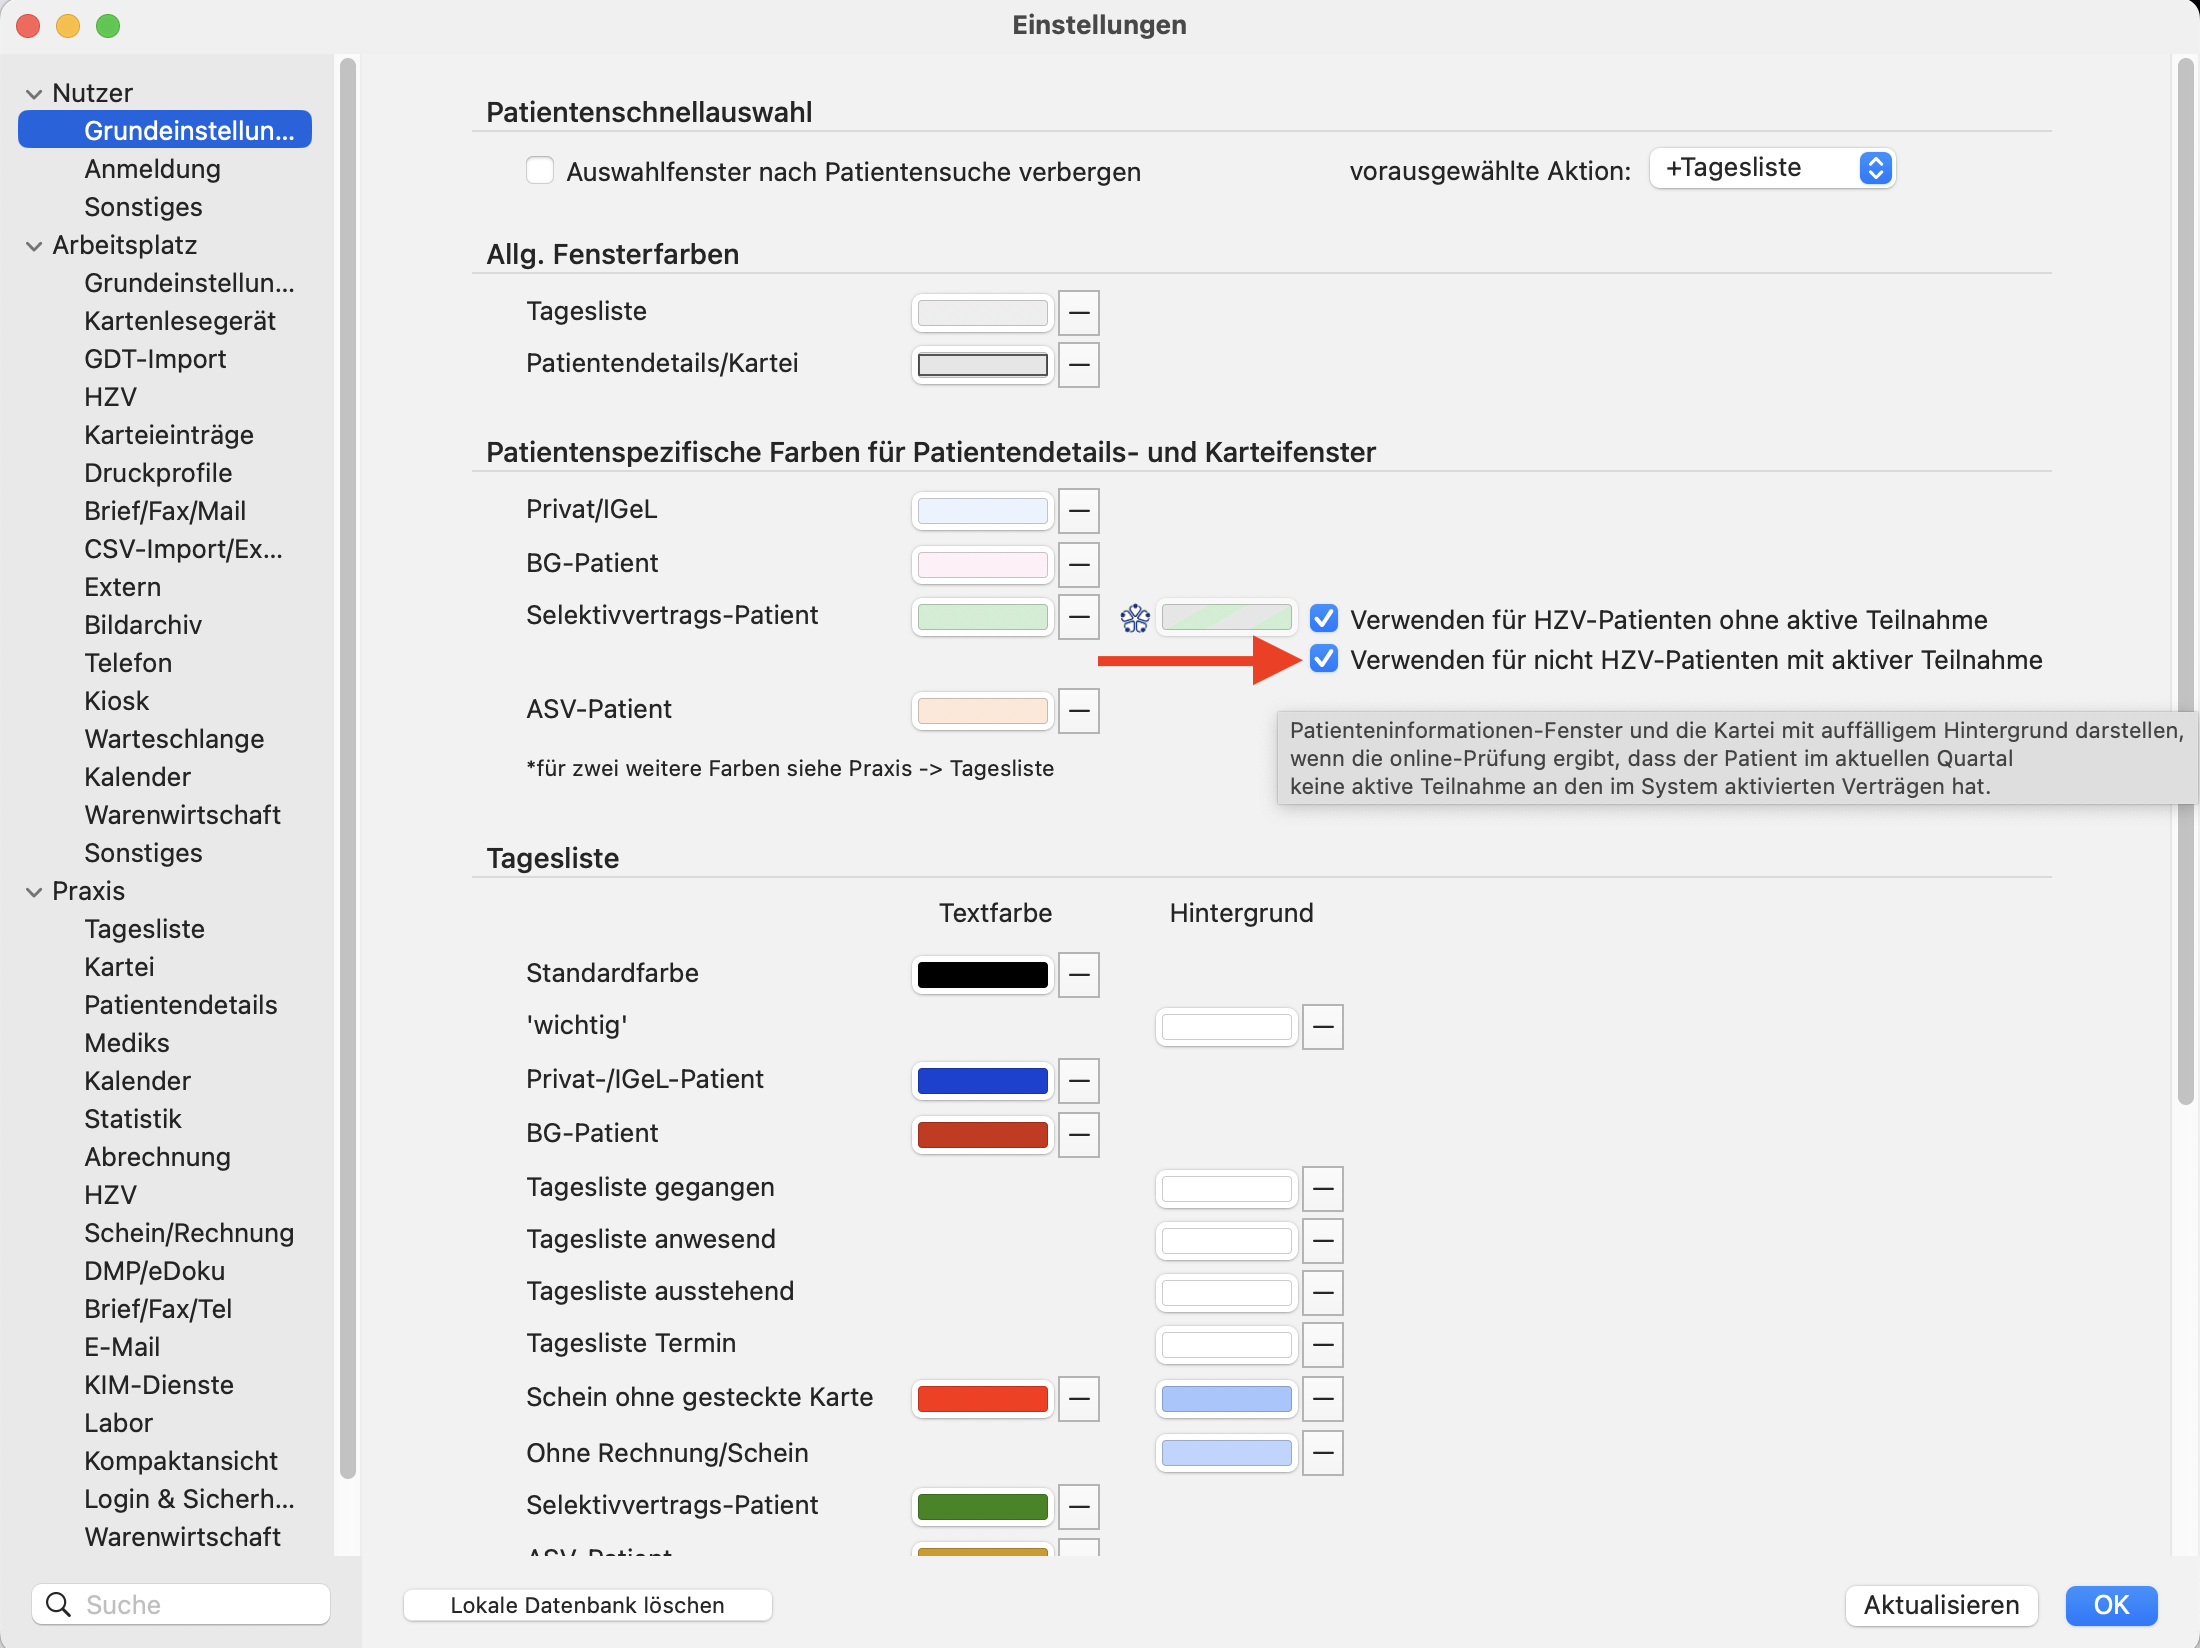The width and height of the screenshot is (2200, 1648).
Task: Change Privat/IGeL light blue color swatch
Action: click(983, 511)
